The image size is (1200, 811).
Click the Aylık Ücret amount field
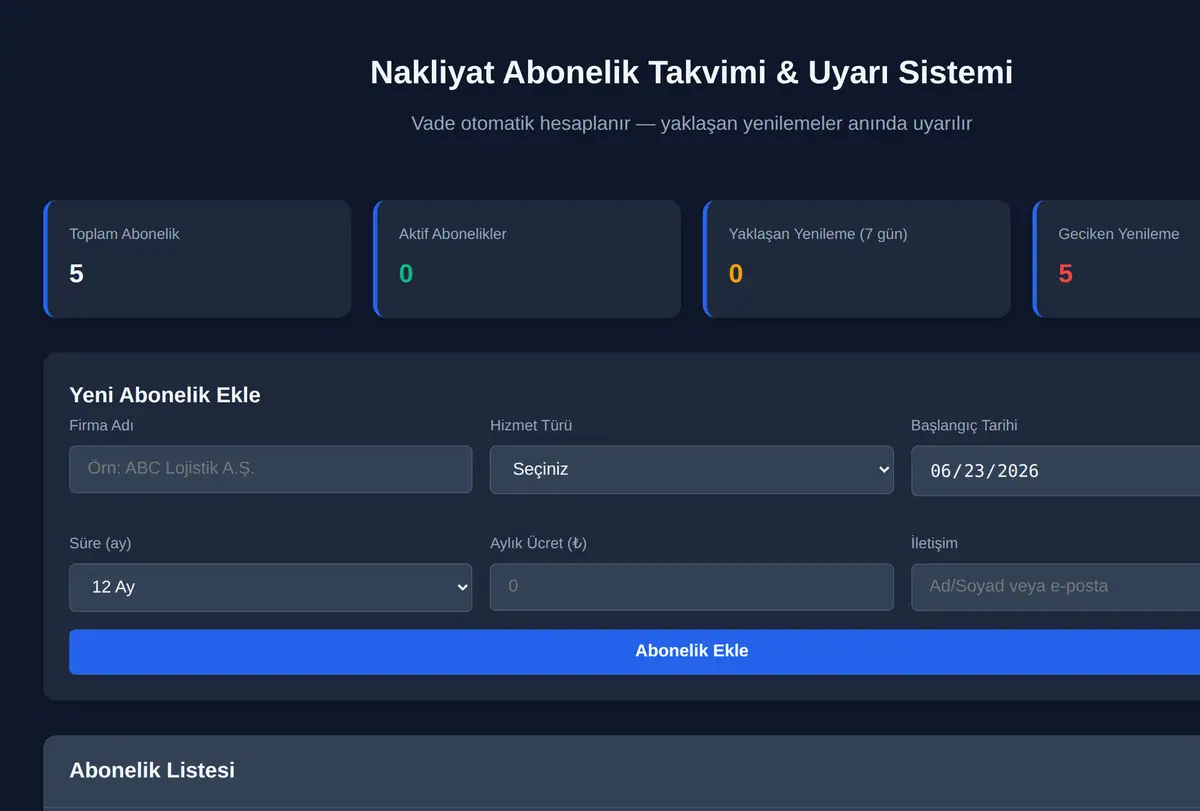tap(691, 587)
